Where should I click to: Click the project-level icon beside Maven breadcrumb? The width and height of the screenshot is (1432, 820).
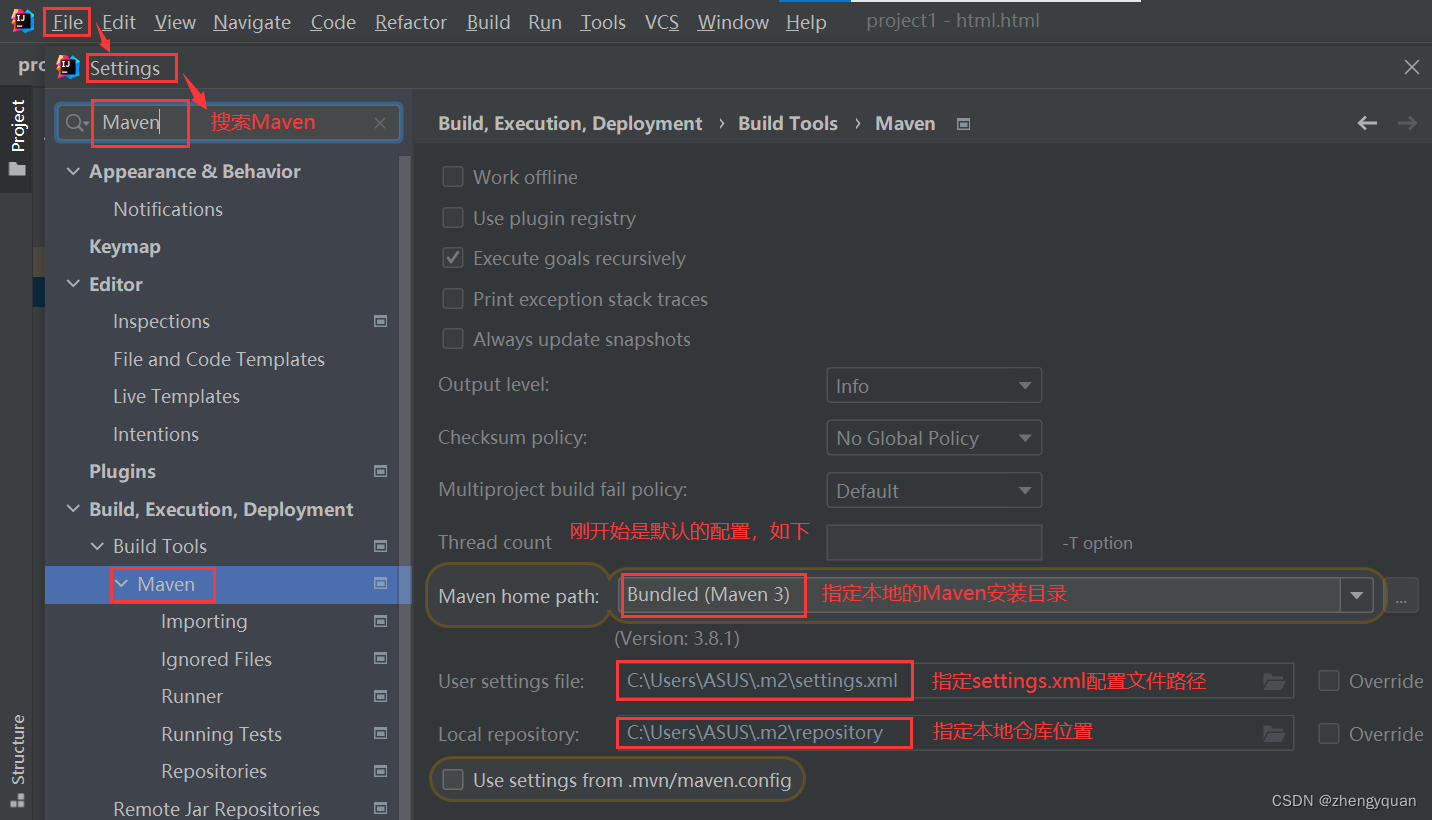pos(963,124)
